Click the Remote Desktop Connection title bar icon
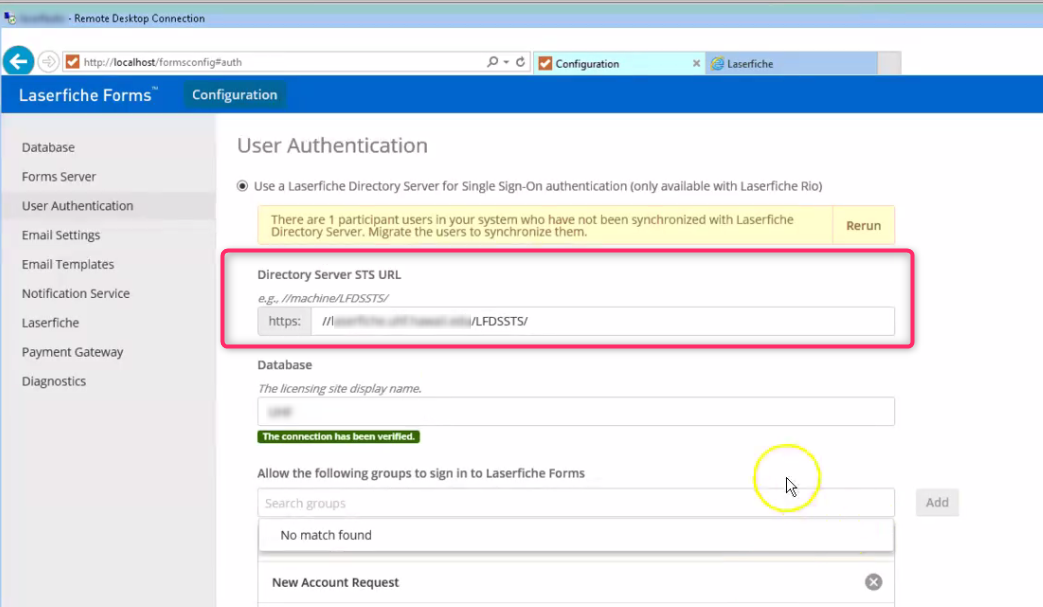This screenshot has height=607, width=1043. click(9, 18)
